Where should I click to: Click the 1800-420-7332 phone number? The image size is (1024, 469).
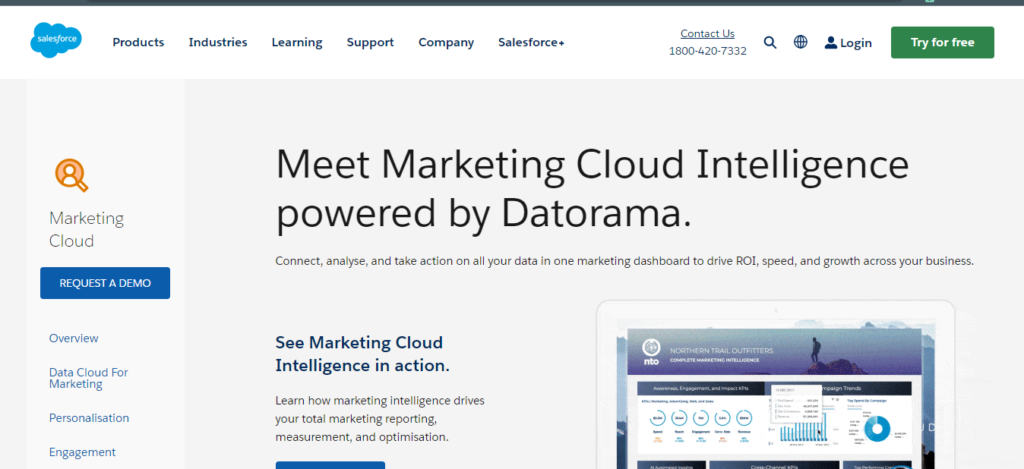click(707, 51)
